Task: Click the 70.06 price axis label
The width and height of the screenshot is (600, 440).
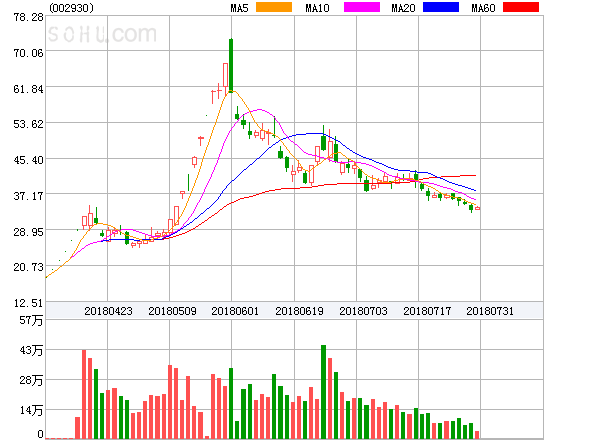Action: [x=28, y=53]
